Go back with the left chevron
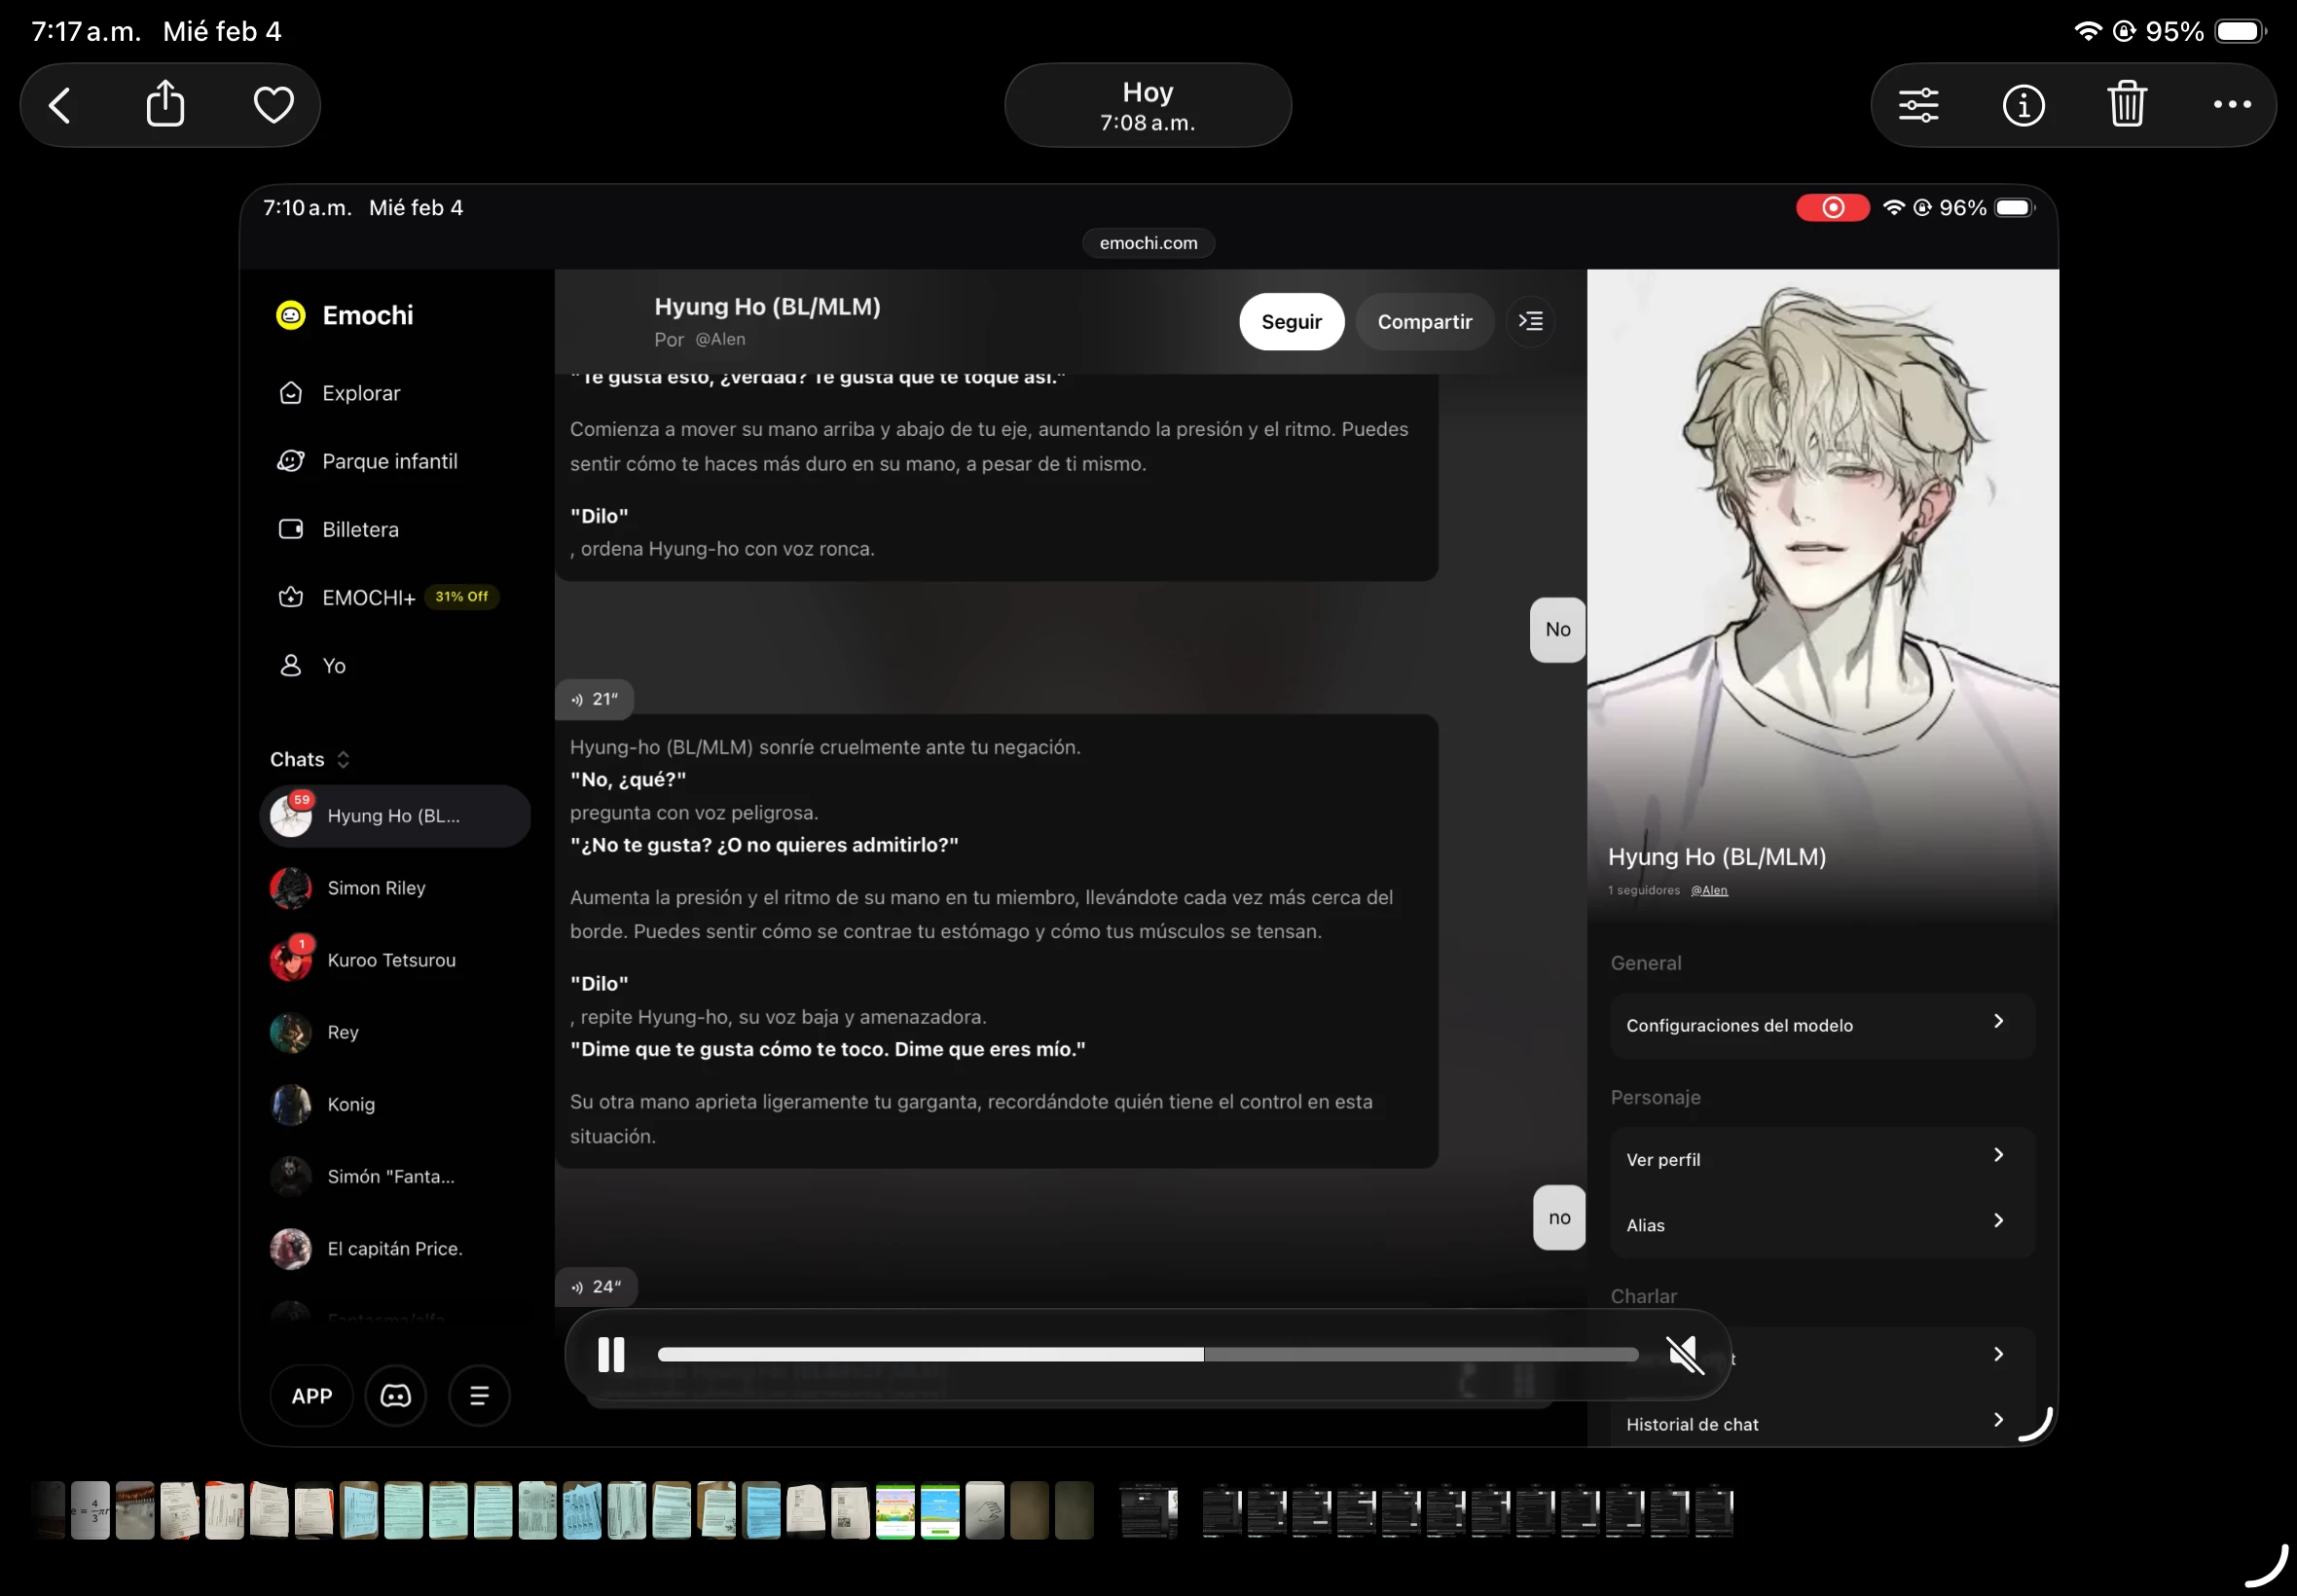 [x=60, y=104]
